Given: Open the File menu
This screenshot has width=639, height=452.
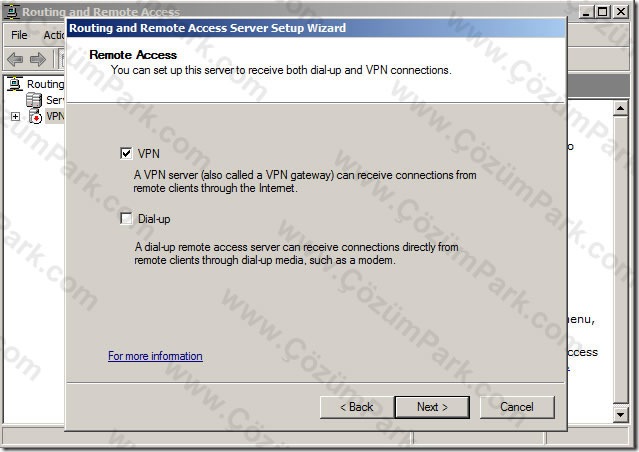Looking at the screenshot, I should click(x=19, y=35).
